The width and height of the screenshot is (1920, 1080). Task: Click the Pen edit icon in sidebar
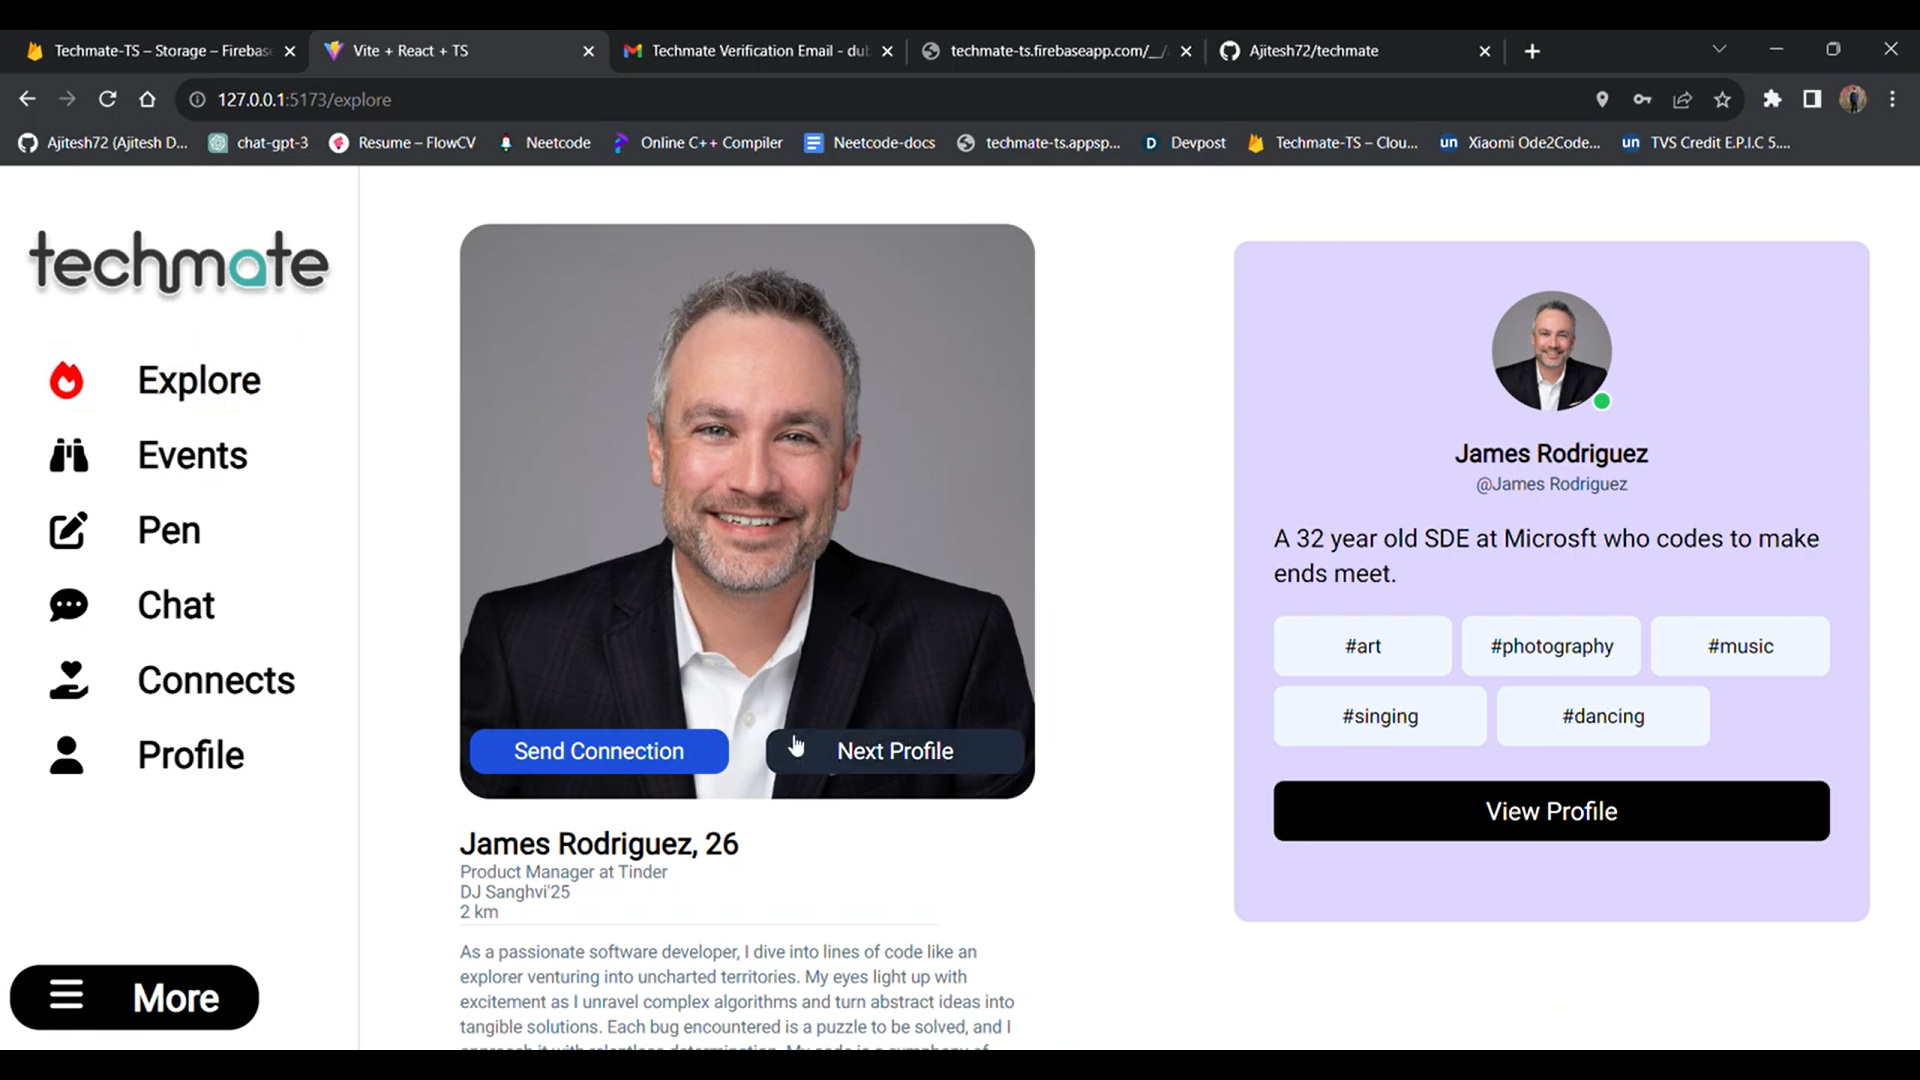(68, 531)
